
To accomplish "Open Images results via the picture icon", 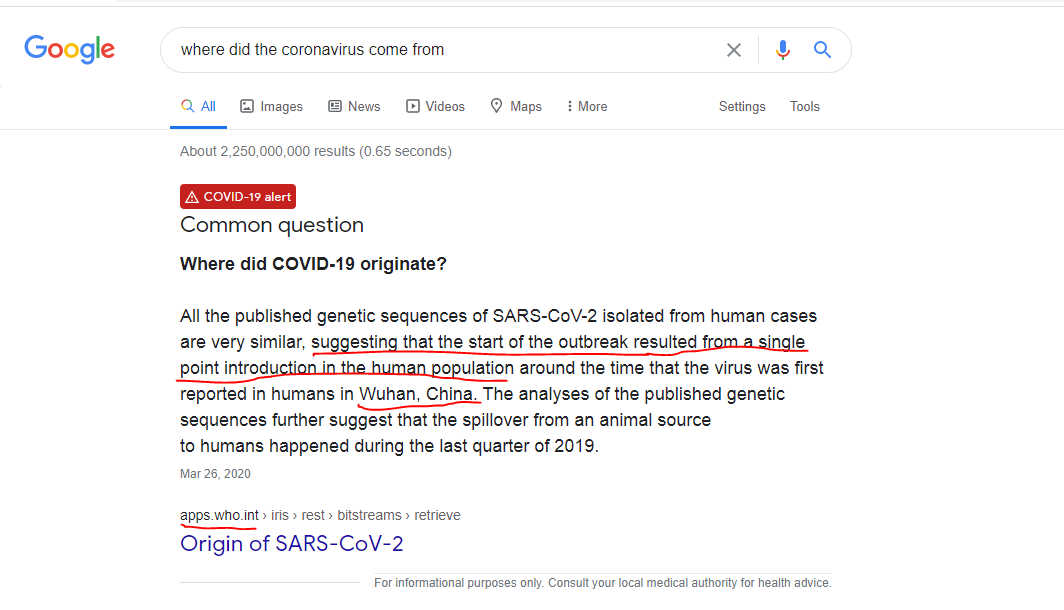I will (247, 106).
